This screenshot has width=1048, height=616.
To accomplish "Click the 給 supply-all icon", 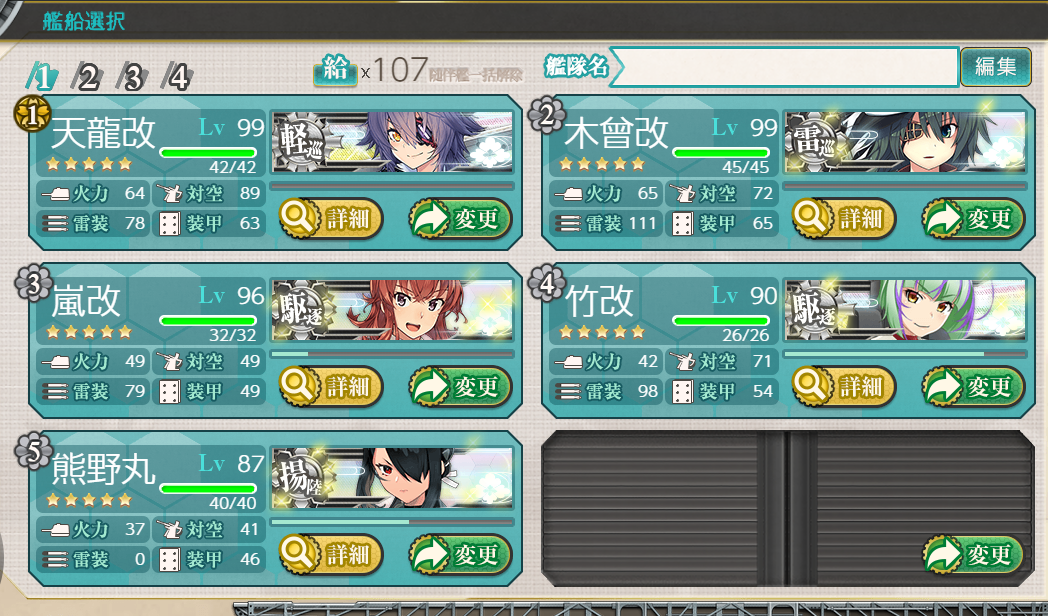I will (x=336, y=69).
